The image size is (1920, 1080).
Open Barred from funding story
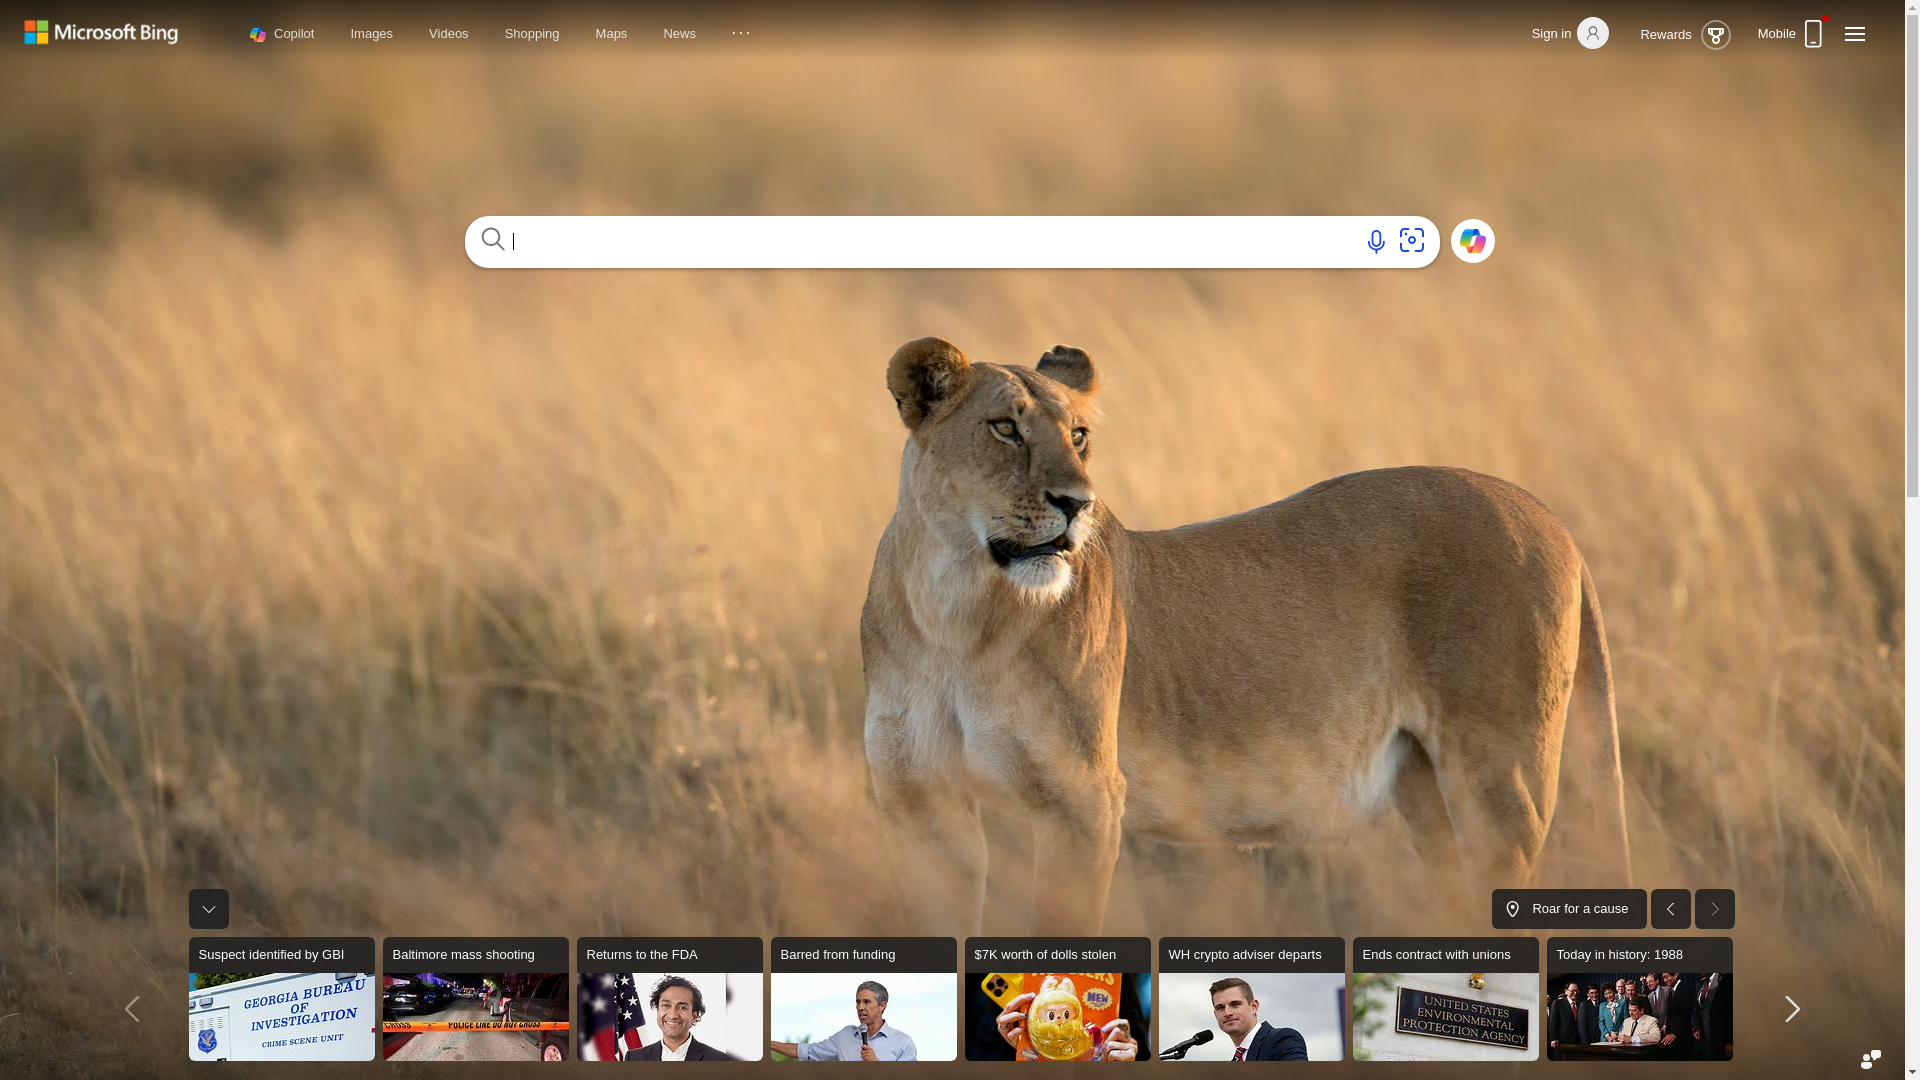(x=864, y=999)
